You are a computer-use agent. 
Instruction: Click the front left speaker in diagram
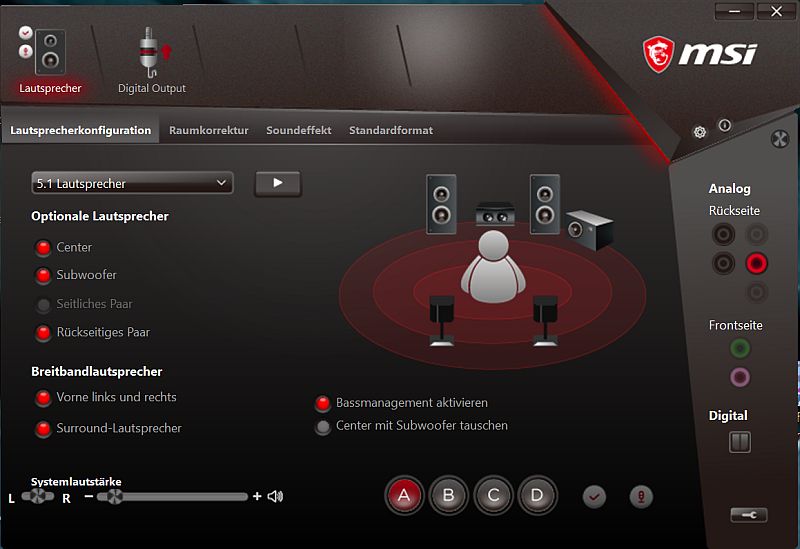pyautogui.click(x=441, y=204)
